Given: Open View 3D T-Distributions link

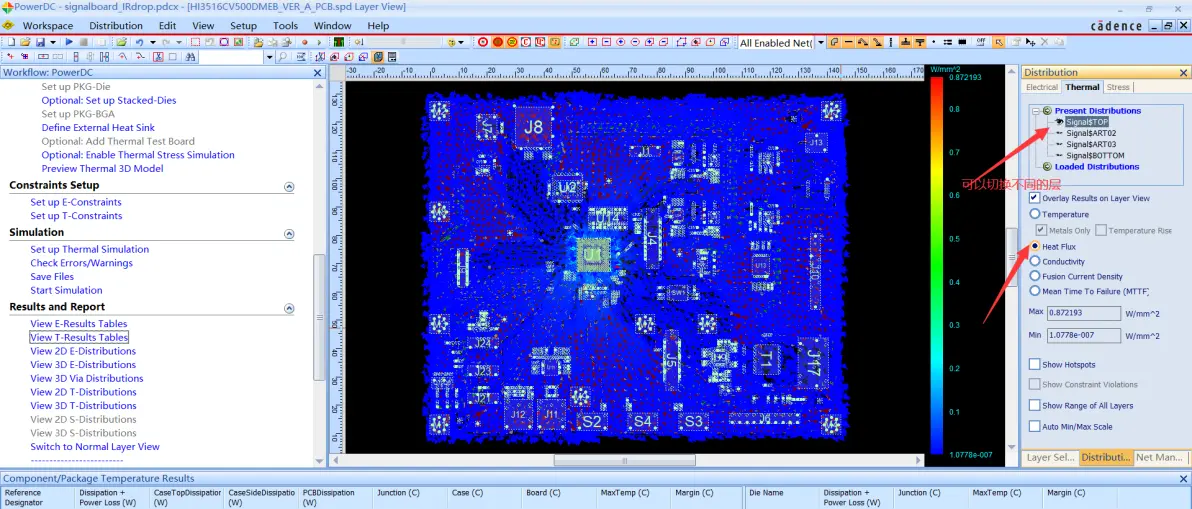Looking at the screenshot, I should point(84,406).
